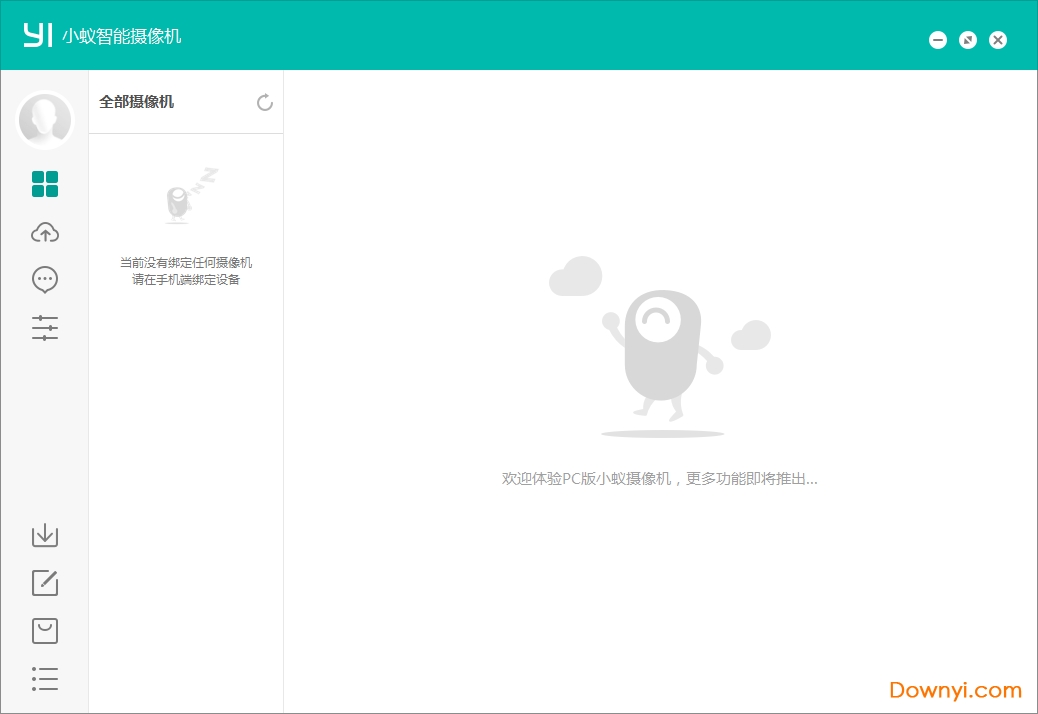Open the store shopping bag icon
1038x714 pixels.
[44, 630]
